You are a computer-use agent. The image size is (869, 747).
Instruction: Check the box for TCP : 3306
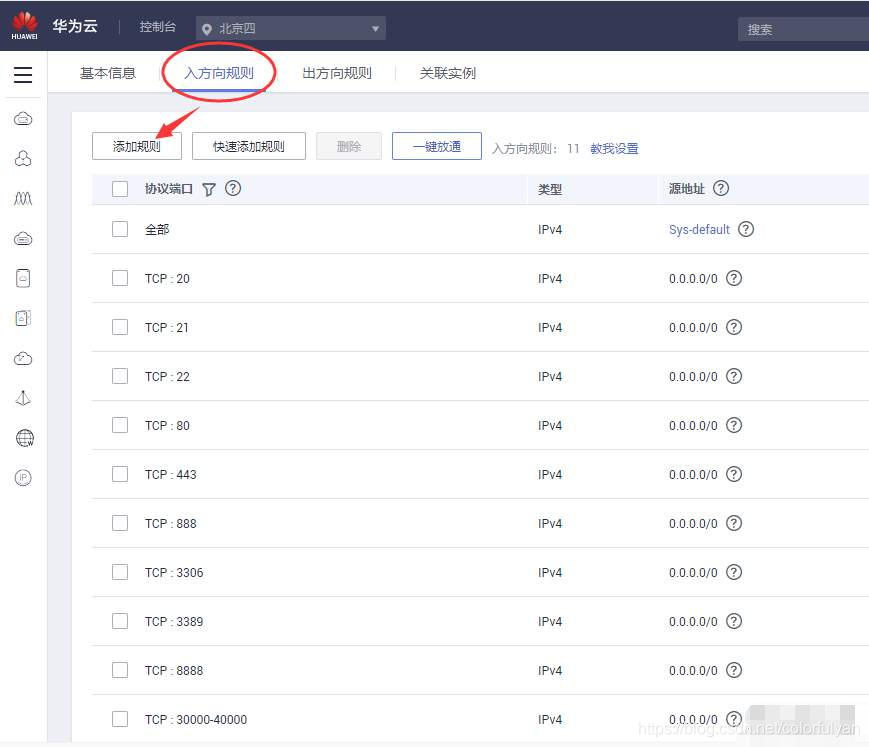pyautogui.click(x=120, y=572)
